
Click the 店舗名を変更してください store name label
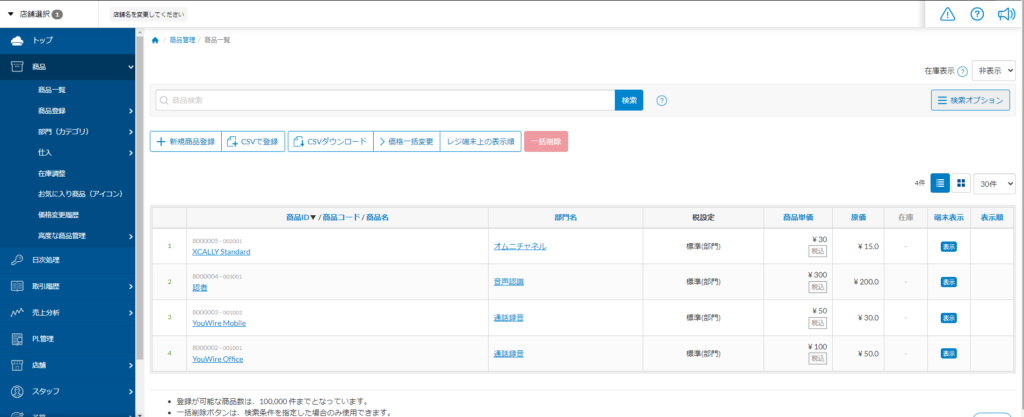(148, 14)
